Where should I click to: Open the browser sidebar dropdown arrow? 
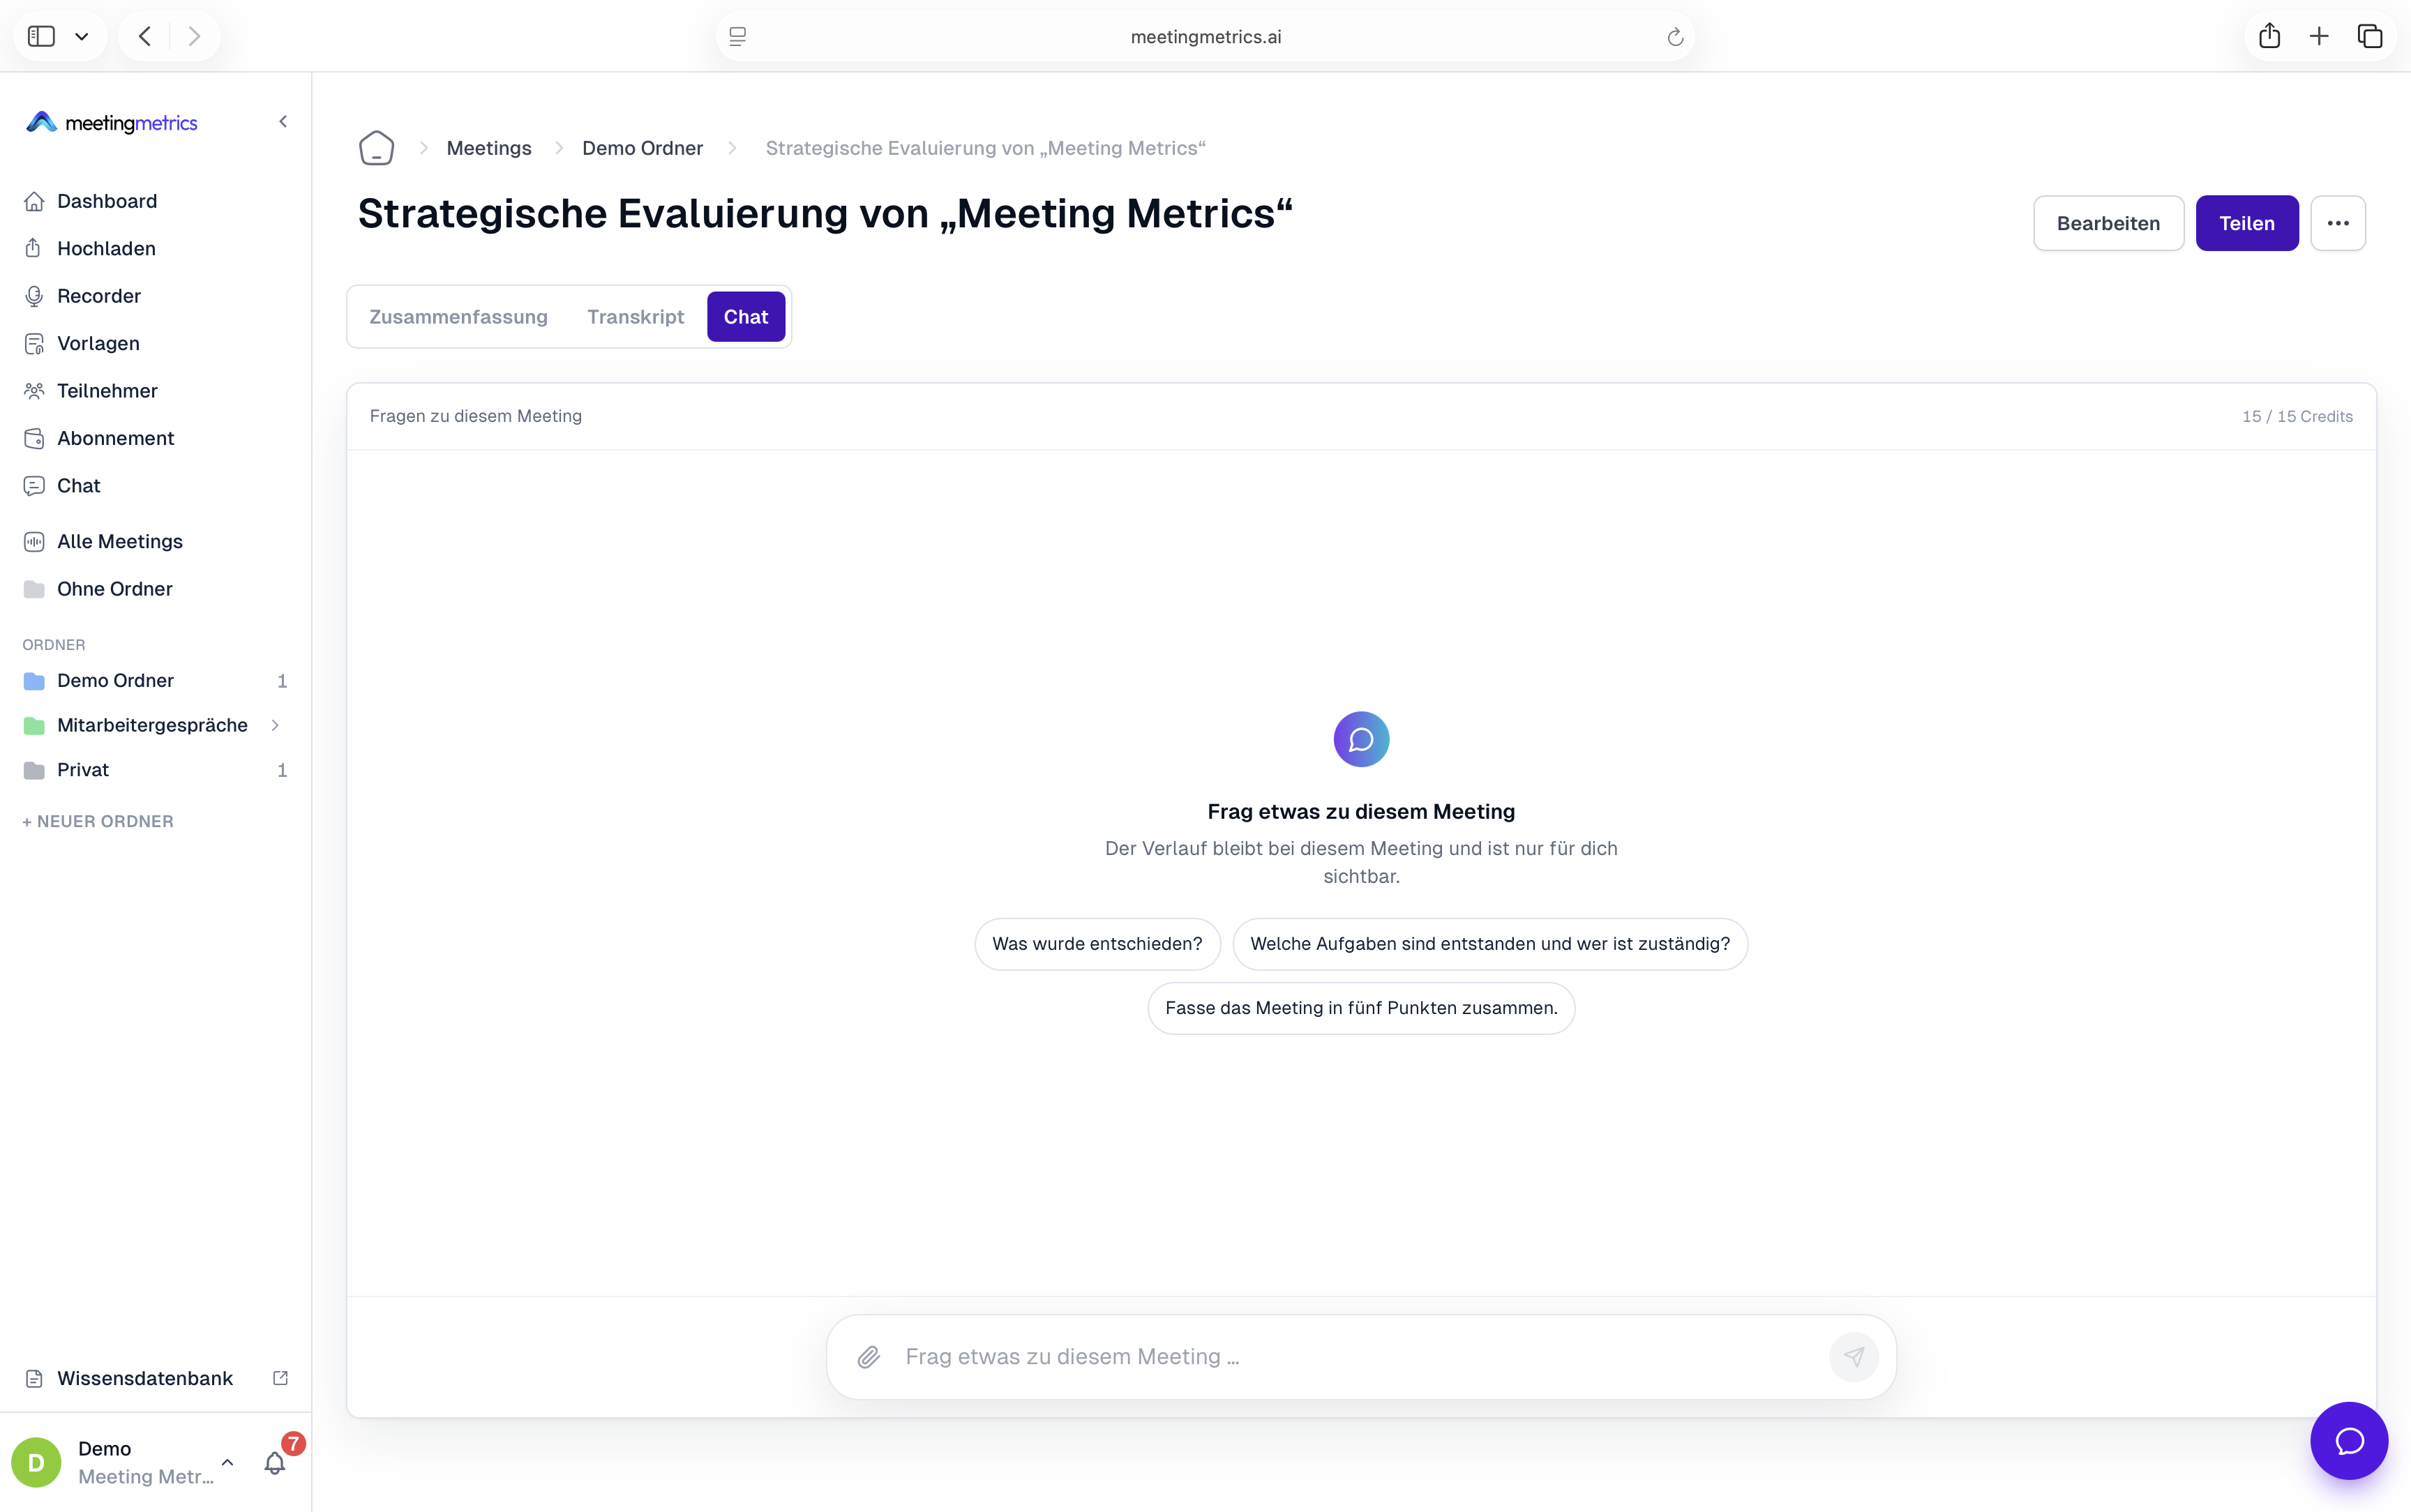[82, 36]
